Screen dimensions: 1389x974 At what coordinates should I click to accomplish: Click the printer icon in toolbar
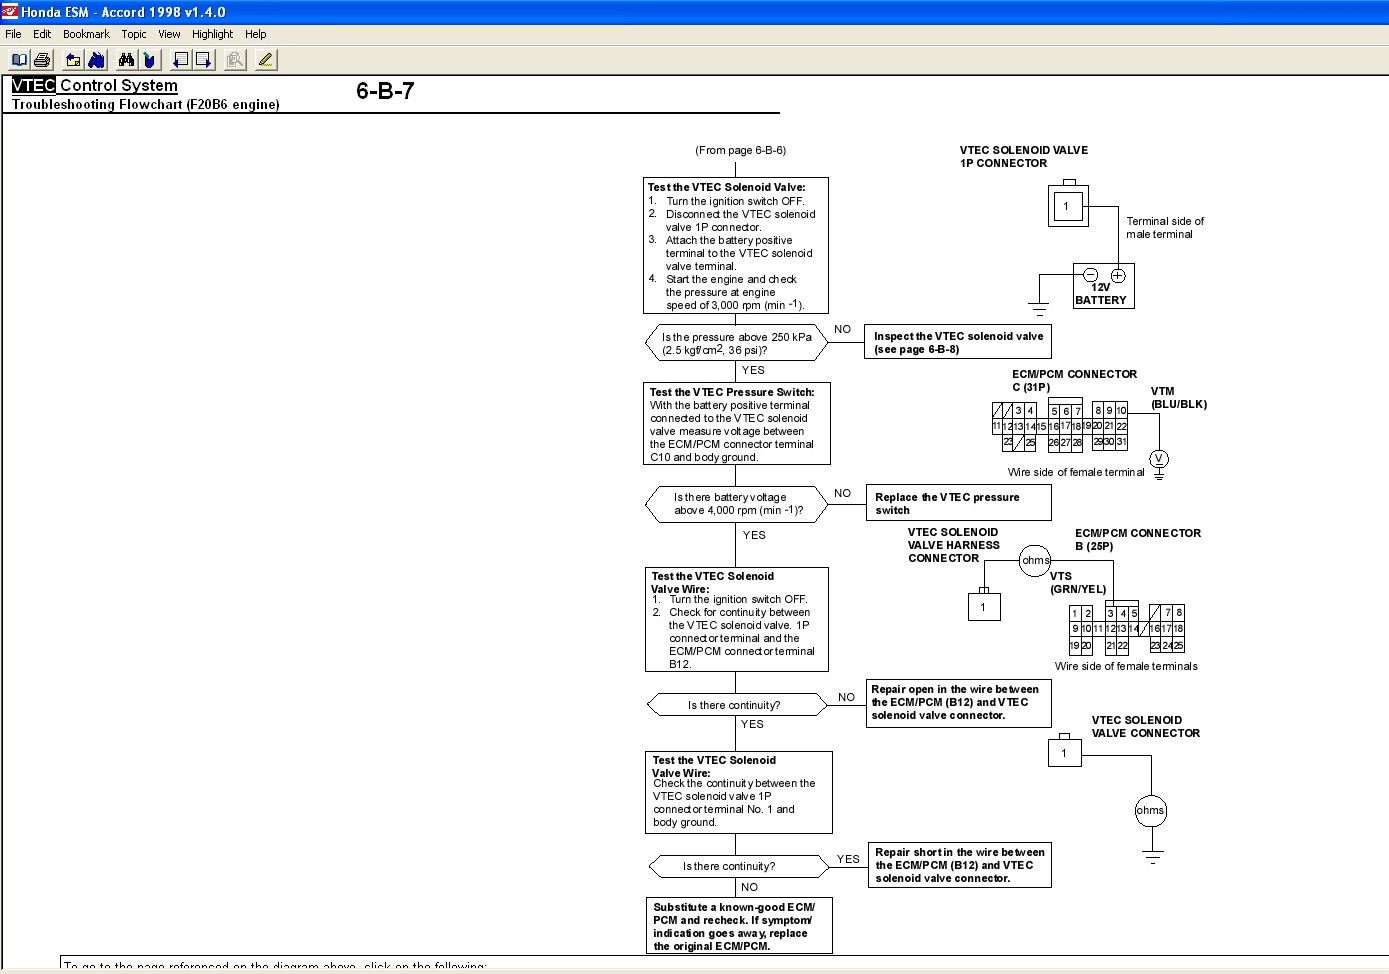point(42,60)
